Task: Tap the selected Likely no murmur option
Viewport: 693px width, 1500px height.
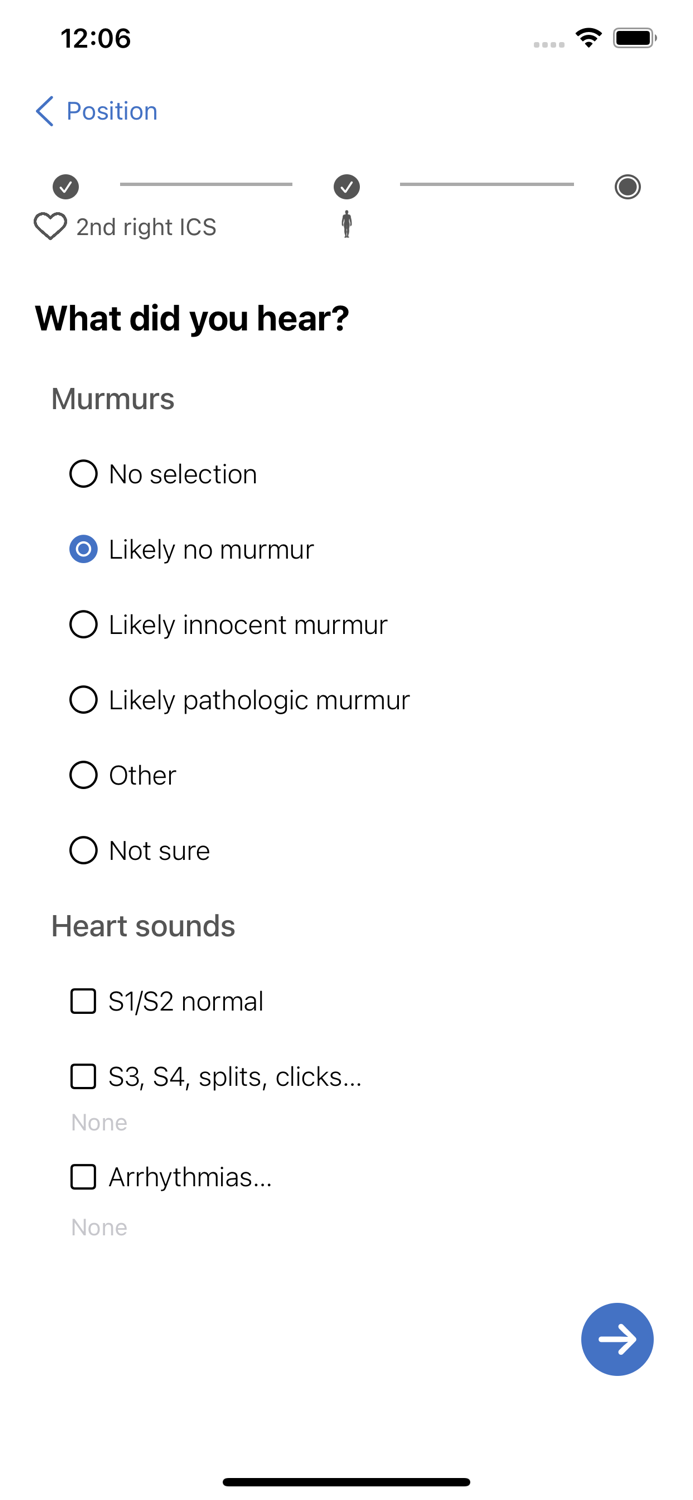Action: (x=83, y=548)
